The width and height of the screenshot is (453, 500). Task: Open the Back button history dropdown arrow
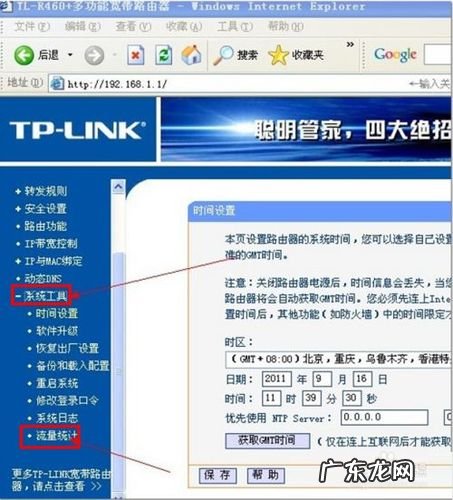pos(70,55)
